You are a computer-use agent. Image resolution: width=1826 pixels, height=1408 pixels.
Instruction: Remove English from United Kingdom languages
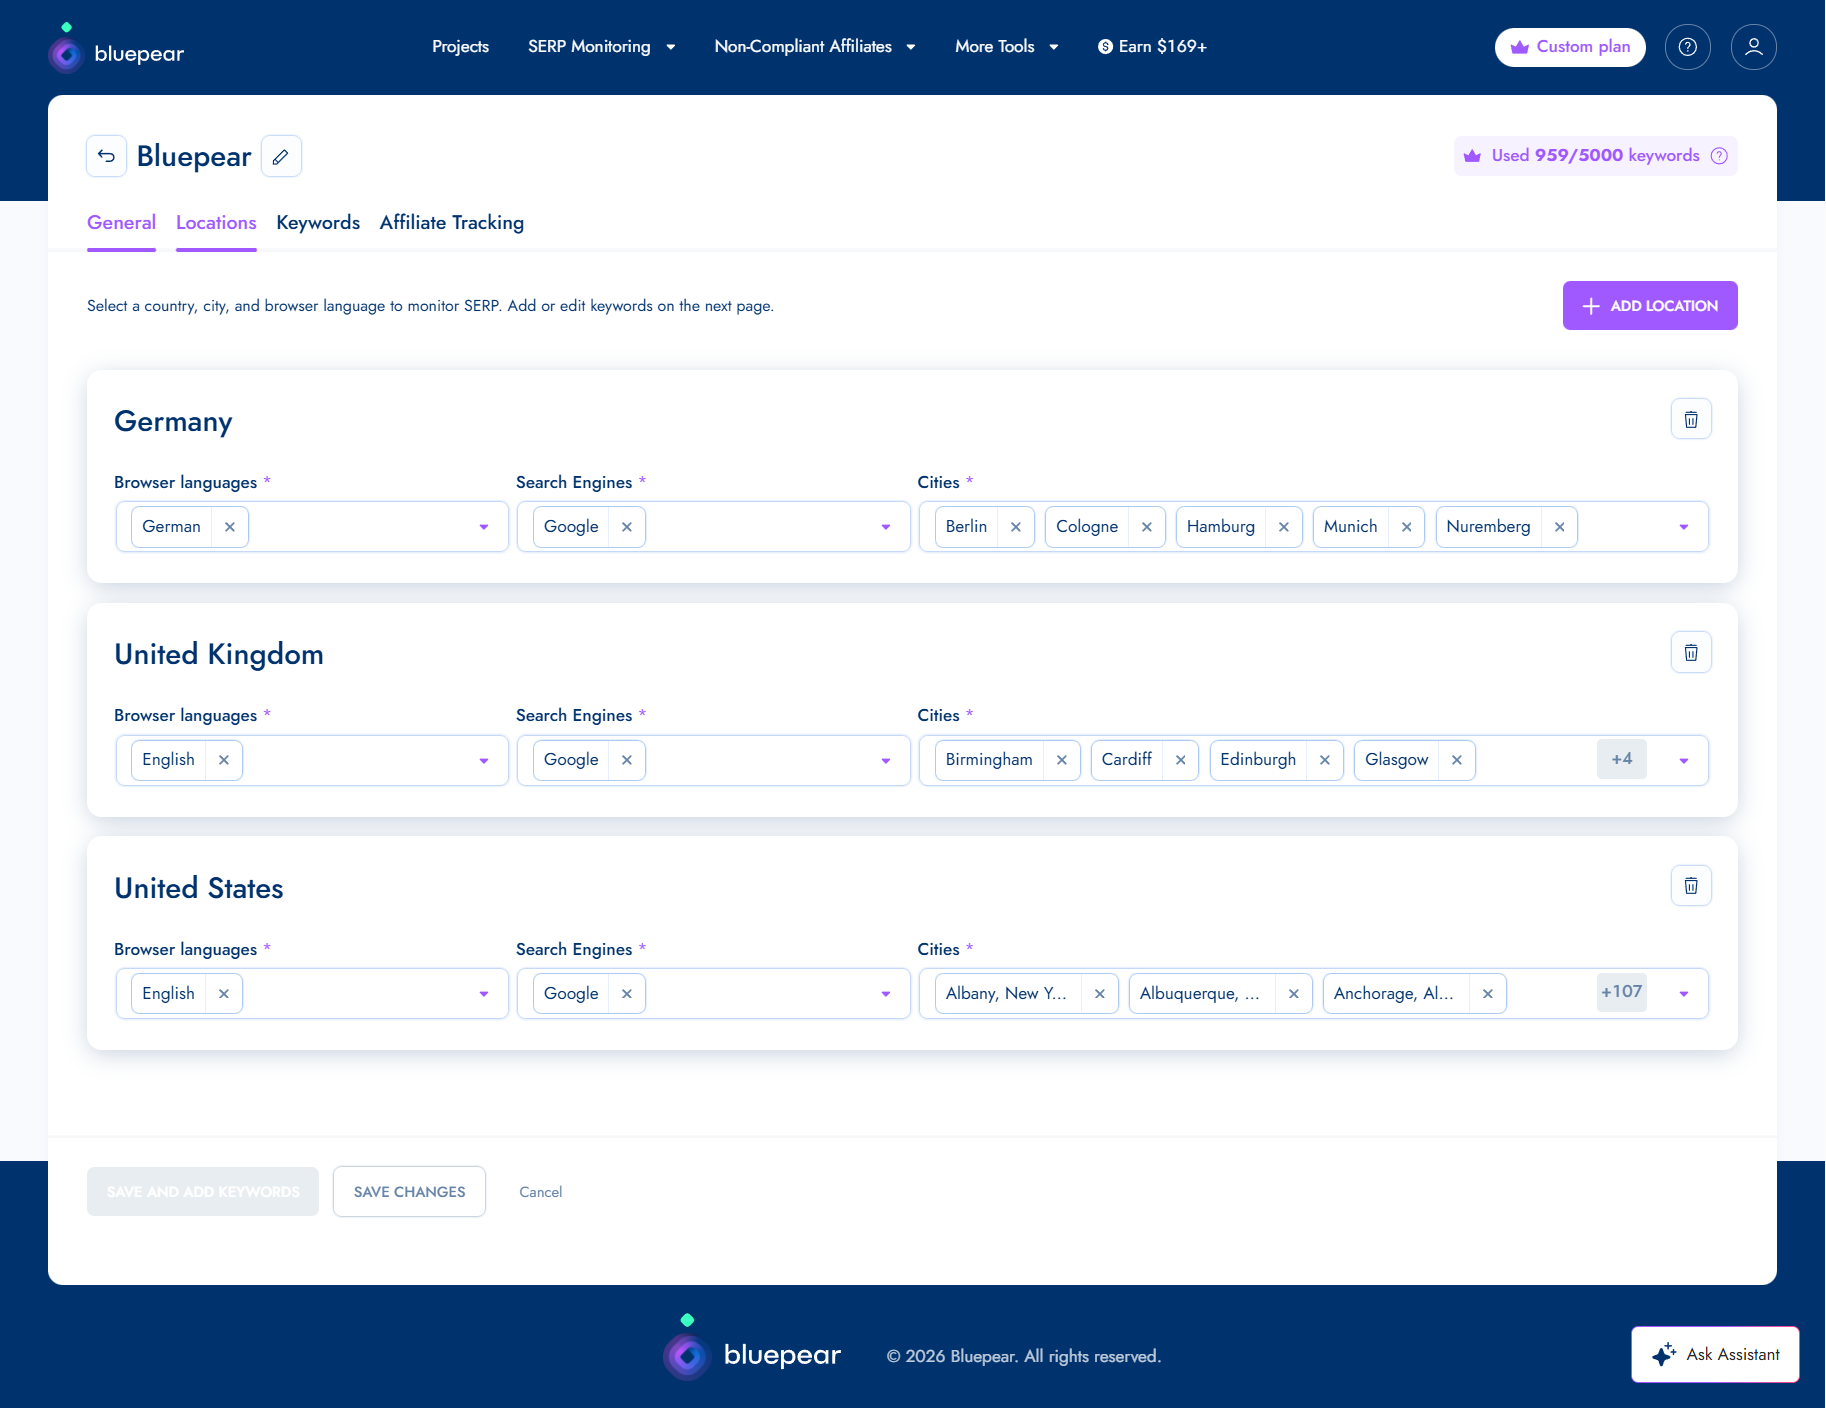pyautogui.click(x=224, y=760)
